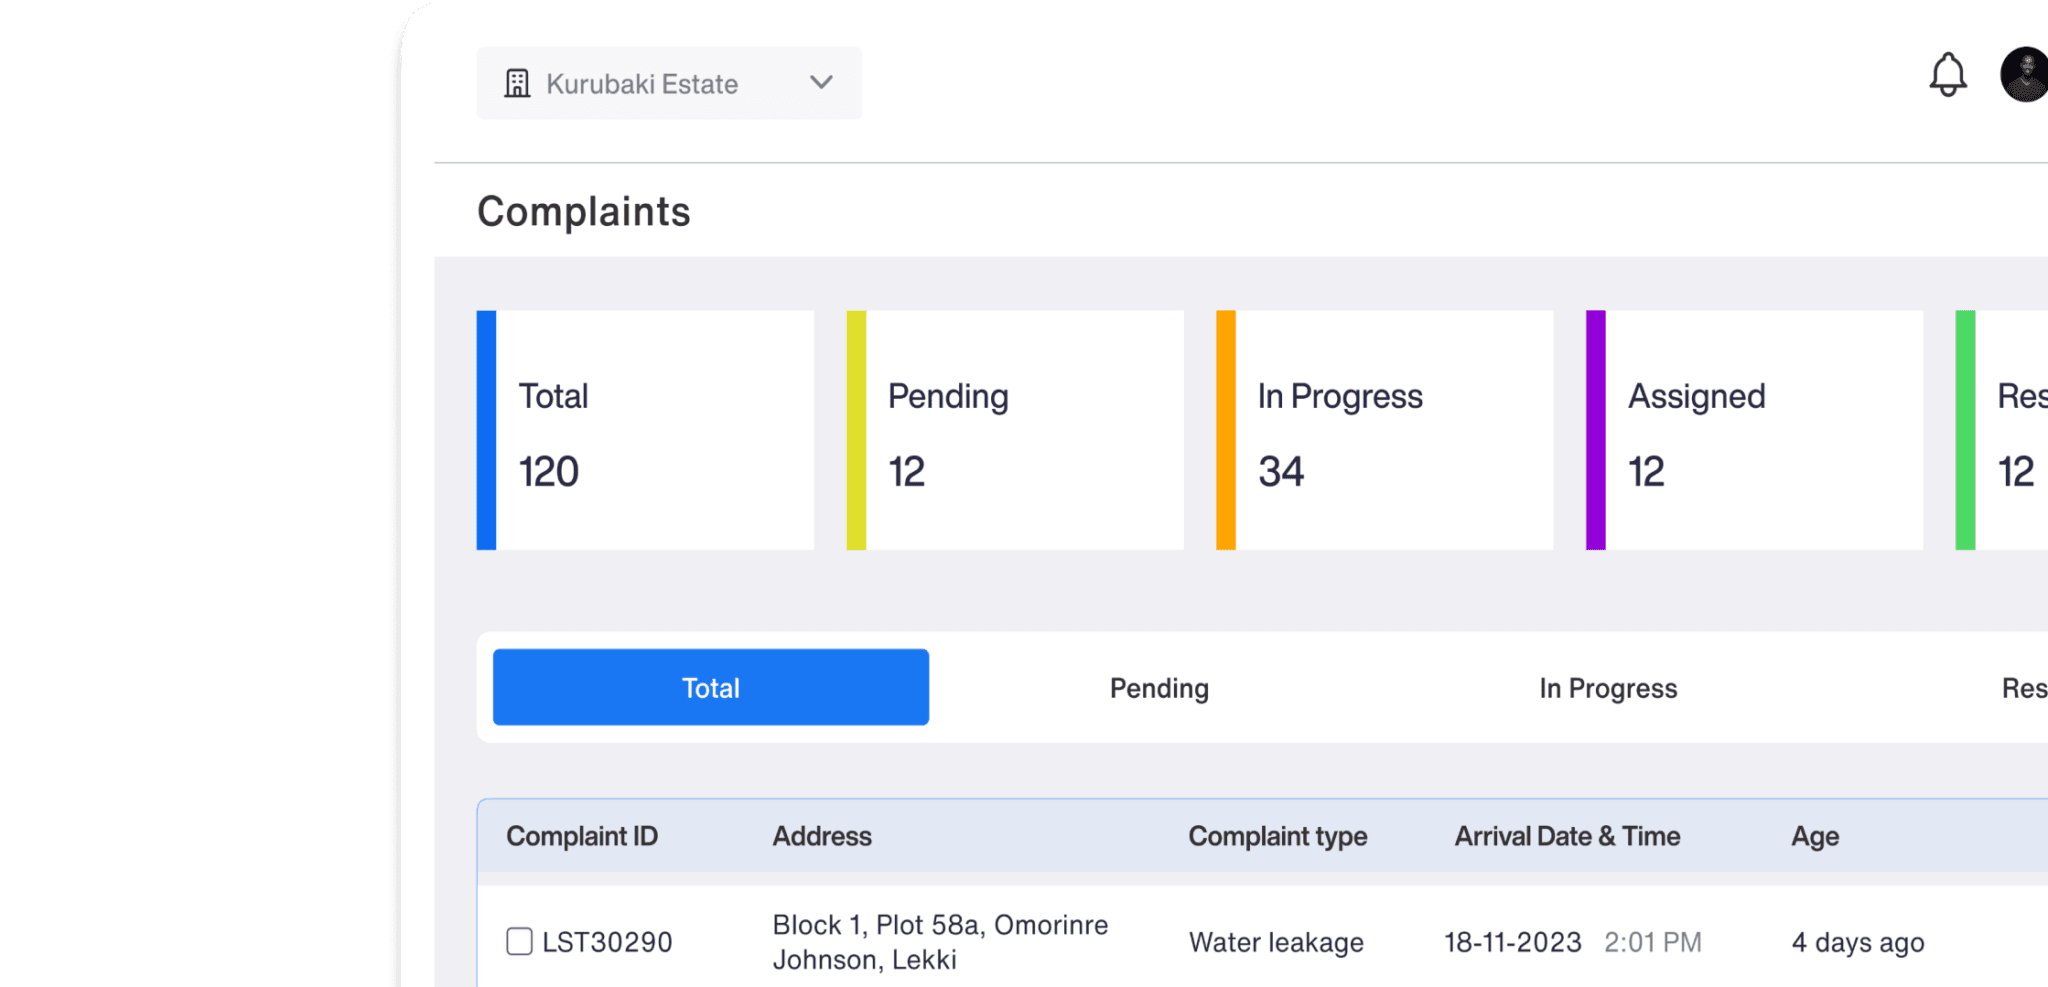The width and height of the screenshot is (2048, 987).
Task: Tick the checkbox for complaint LST30290
Action: [x=519, y=941]
